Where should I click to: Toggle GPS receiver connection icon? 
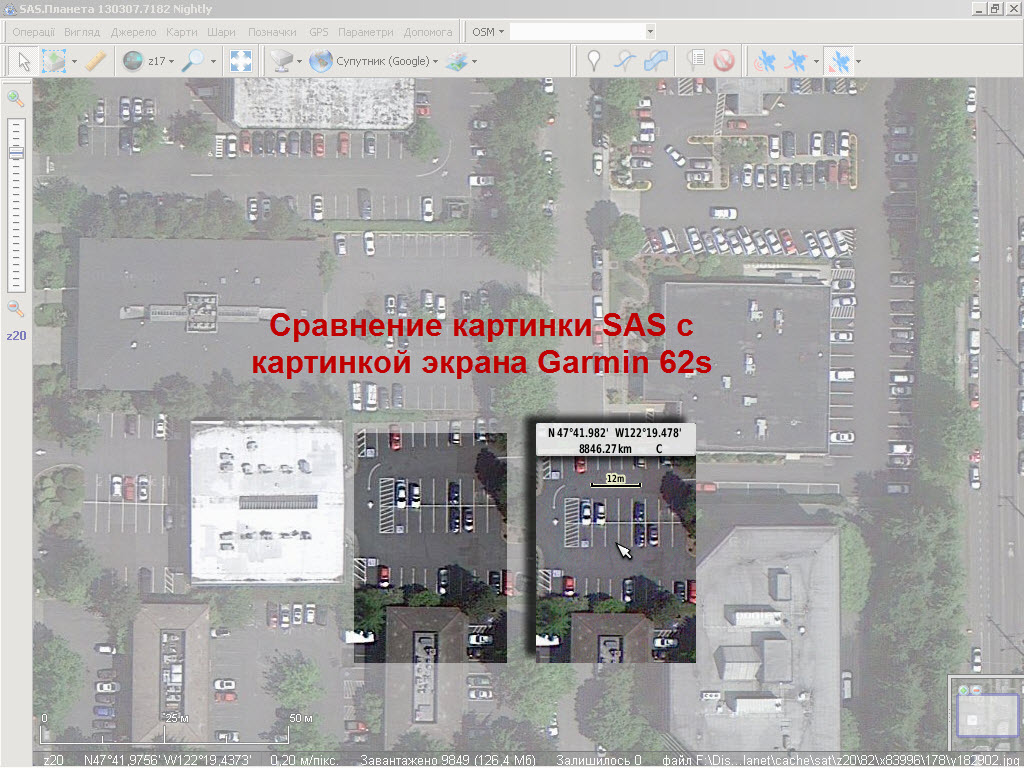coord(765,61)
